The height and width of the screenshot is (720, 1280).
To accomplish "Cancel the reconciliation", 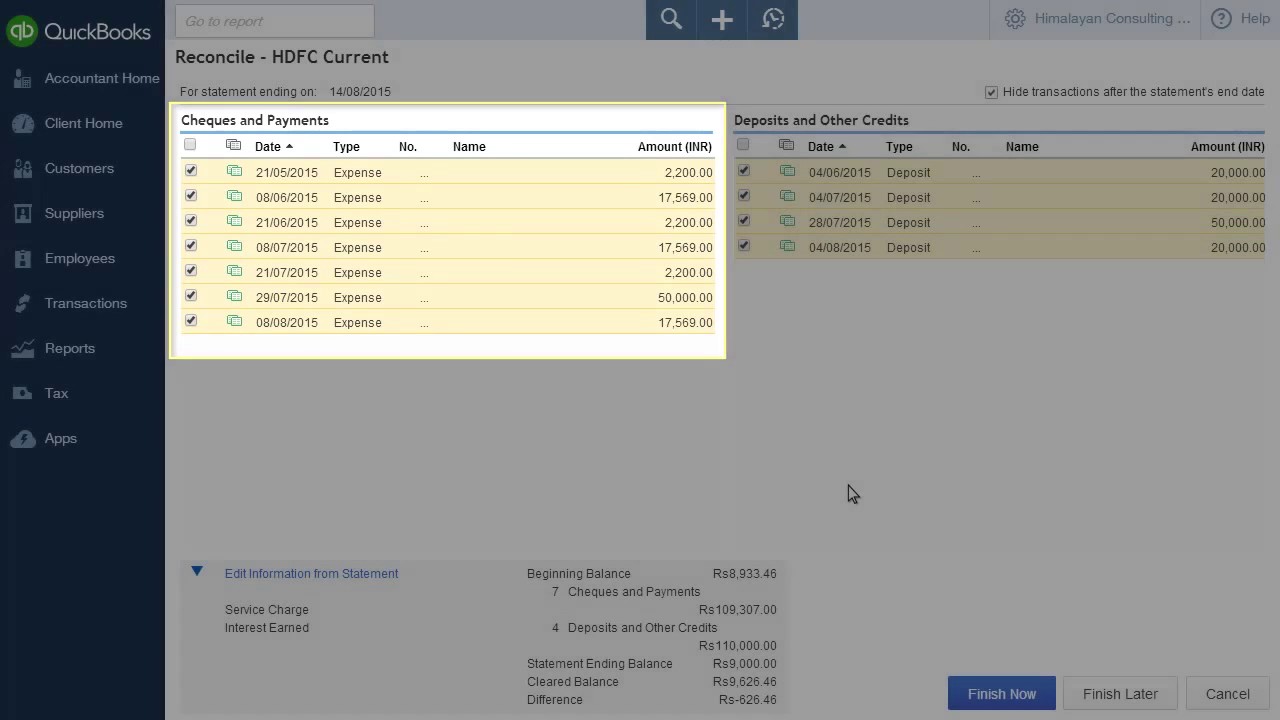I will [1228, 694].
